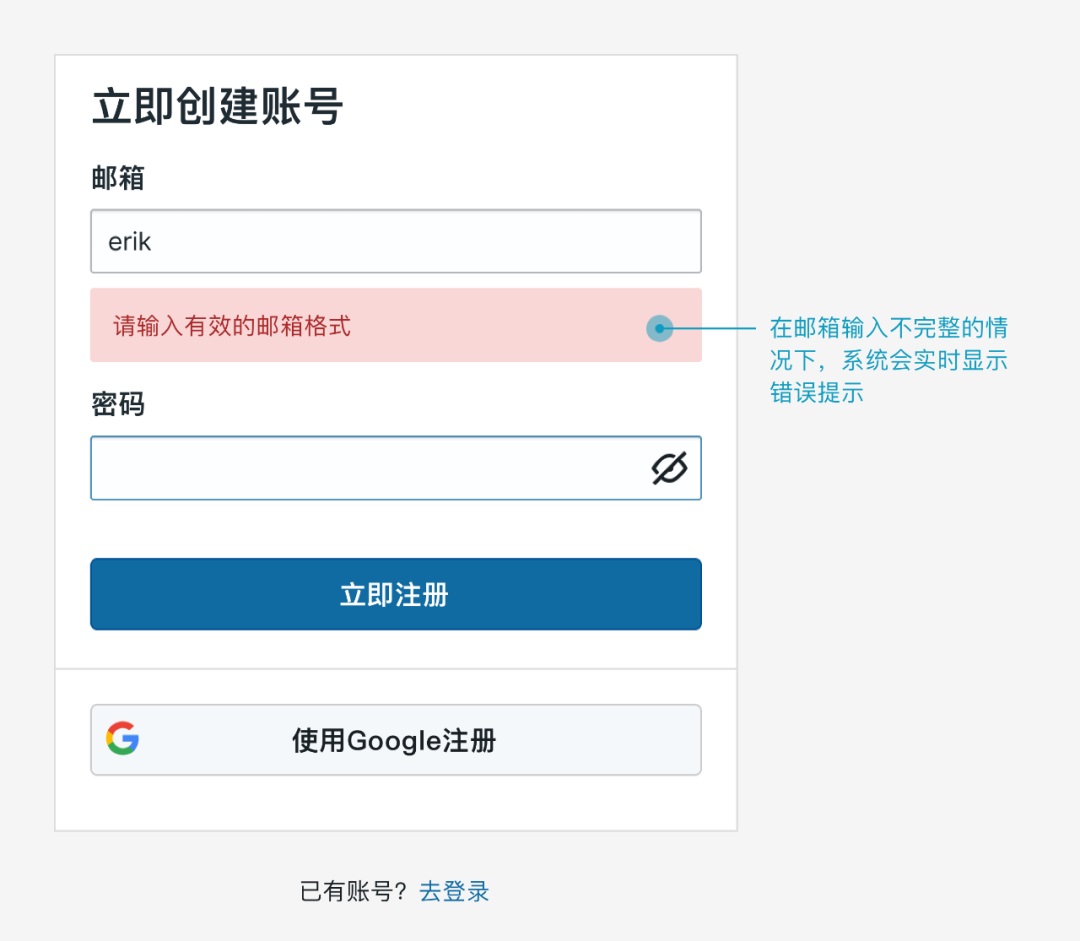The image size is (1080, 941).
Task: Click the divider line above the Google button
Action: tap(396, 668)
